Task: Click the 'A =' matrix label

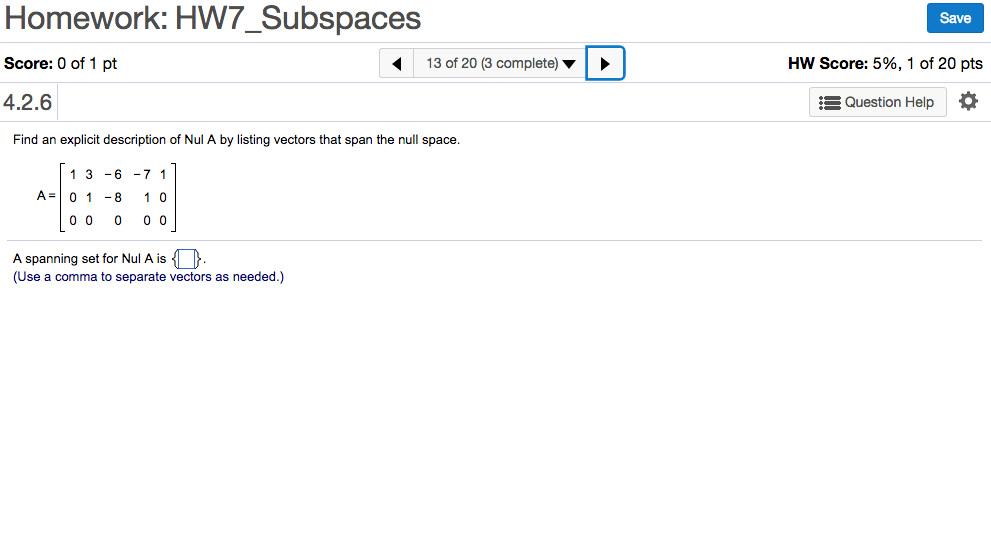Action: coord(46,196)
